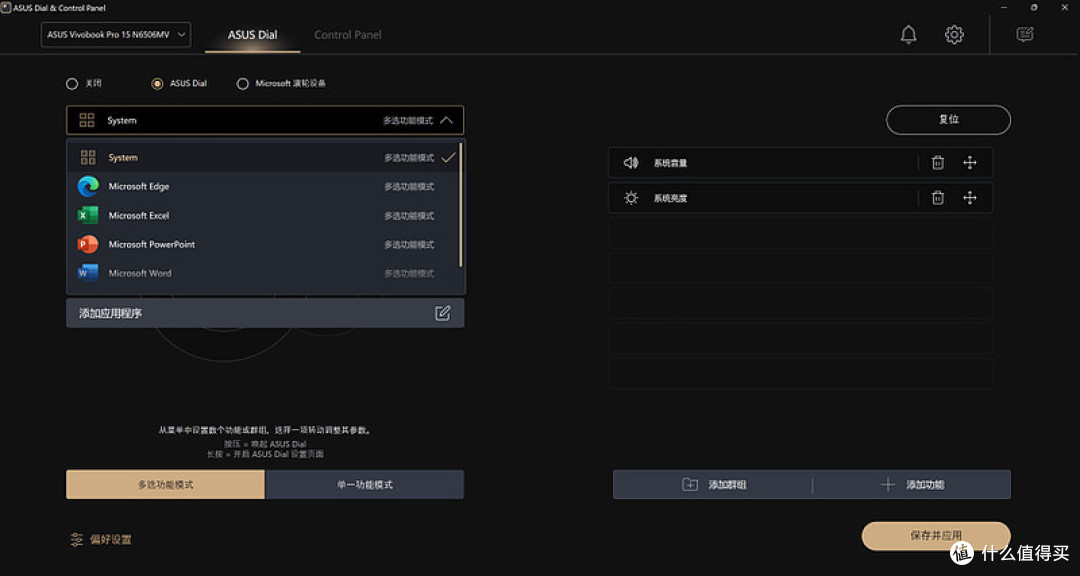The width and height of the screenshot is (1080, 576).
Task: Choose Microsoft Edge from the application list
Action: tap(263, 187)
